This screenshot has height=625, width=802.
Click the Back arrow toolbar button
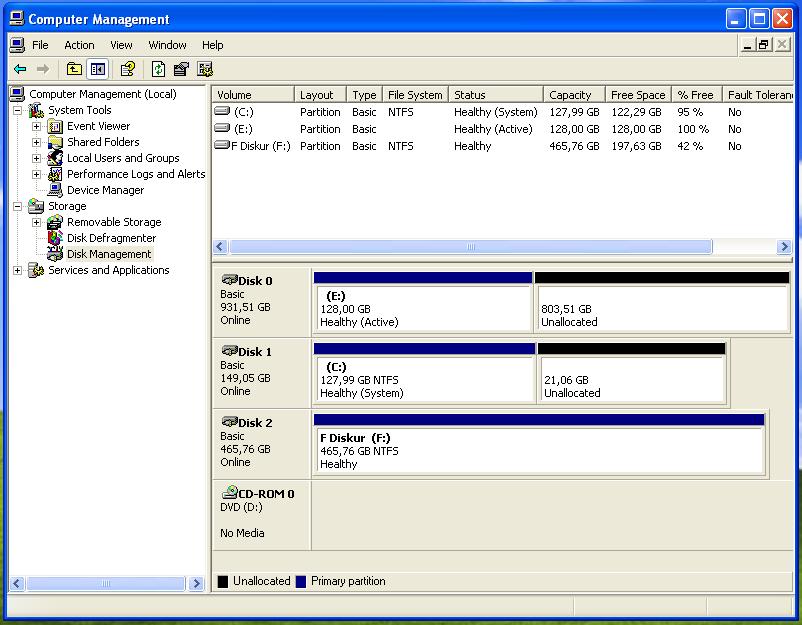point(20,69)
